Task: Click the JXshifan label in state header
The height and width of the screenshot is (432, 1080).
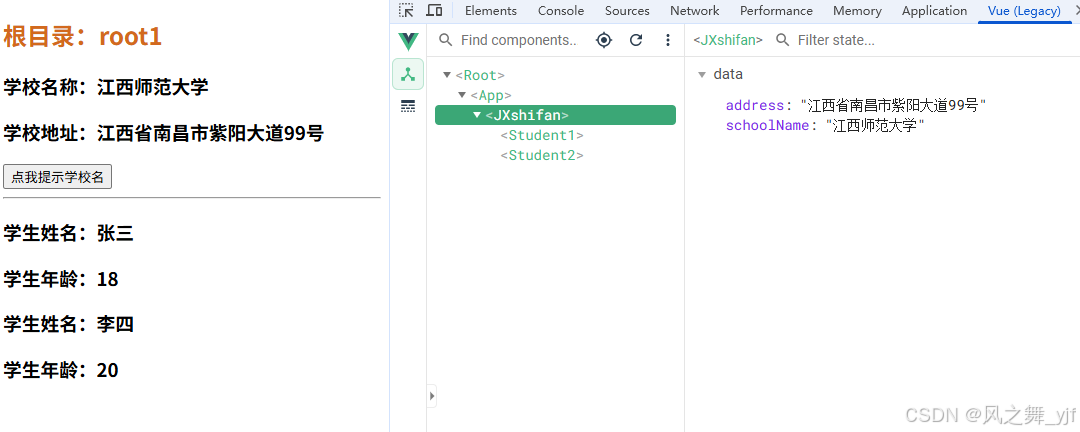Action: (x=728, y=40)
